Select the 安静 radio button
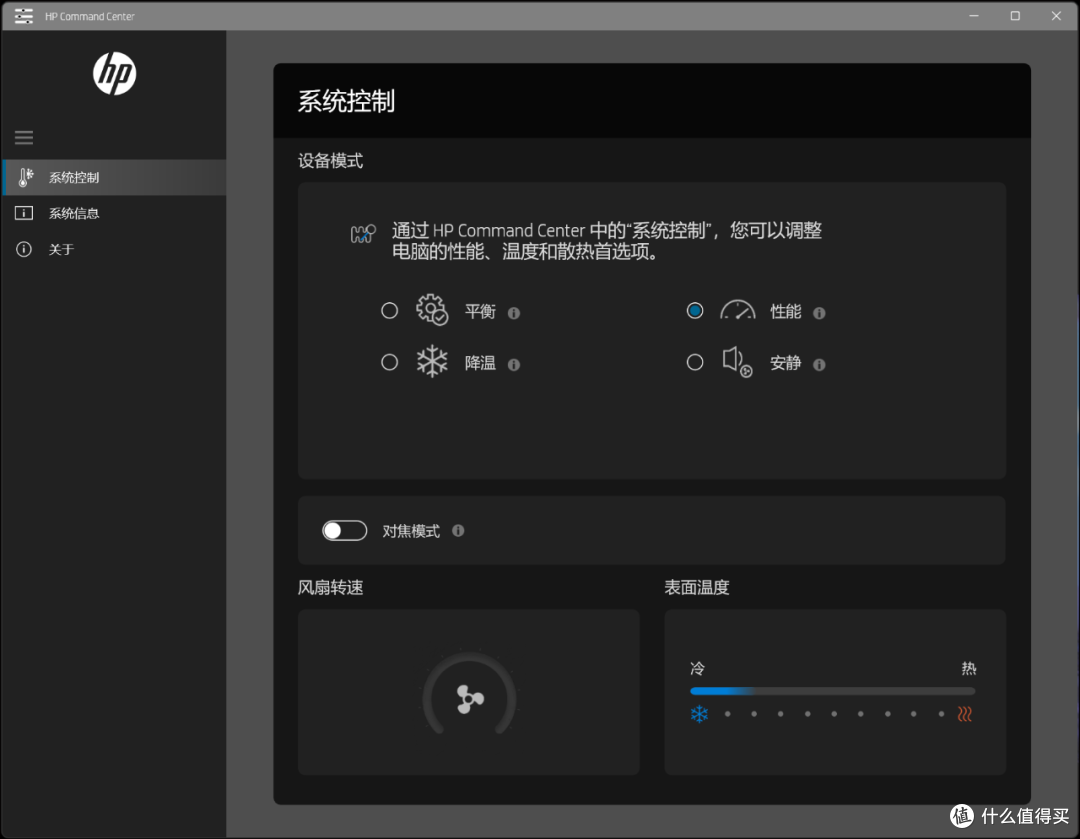The height and width of the screenshot is (839, 1080). (x=695, y=362)
